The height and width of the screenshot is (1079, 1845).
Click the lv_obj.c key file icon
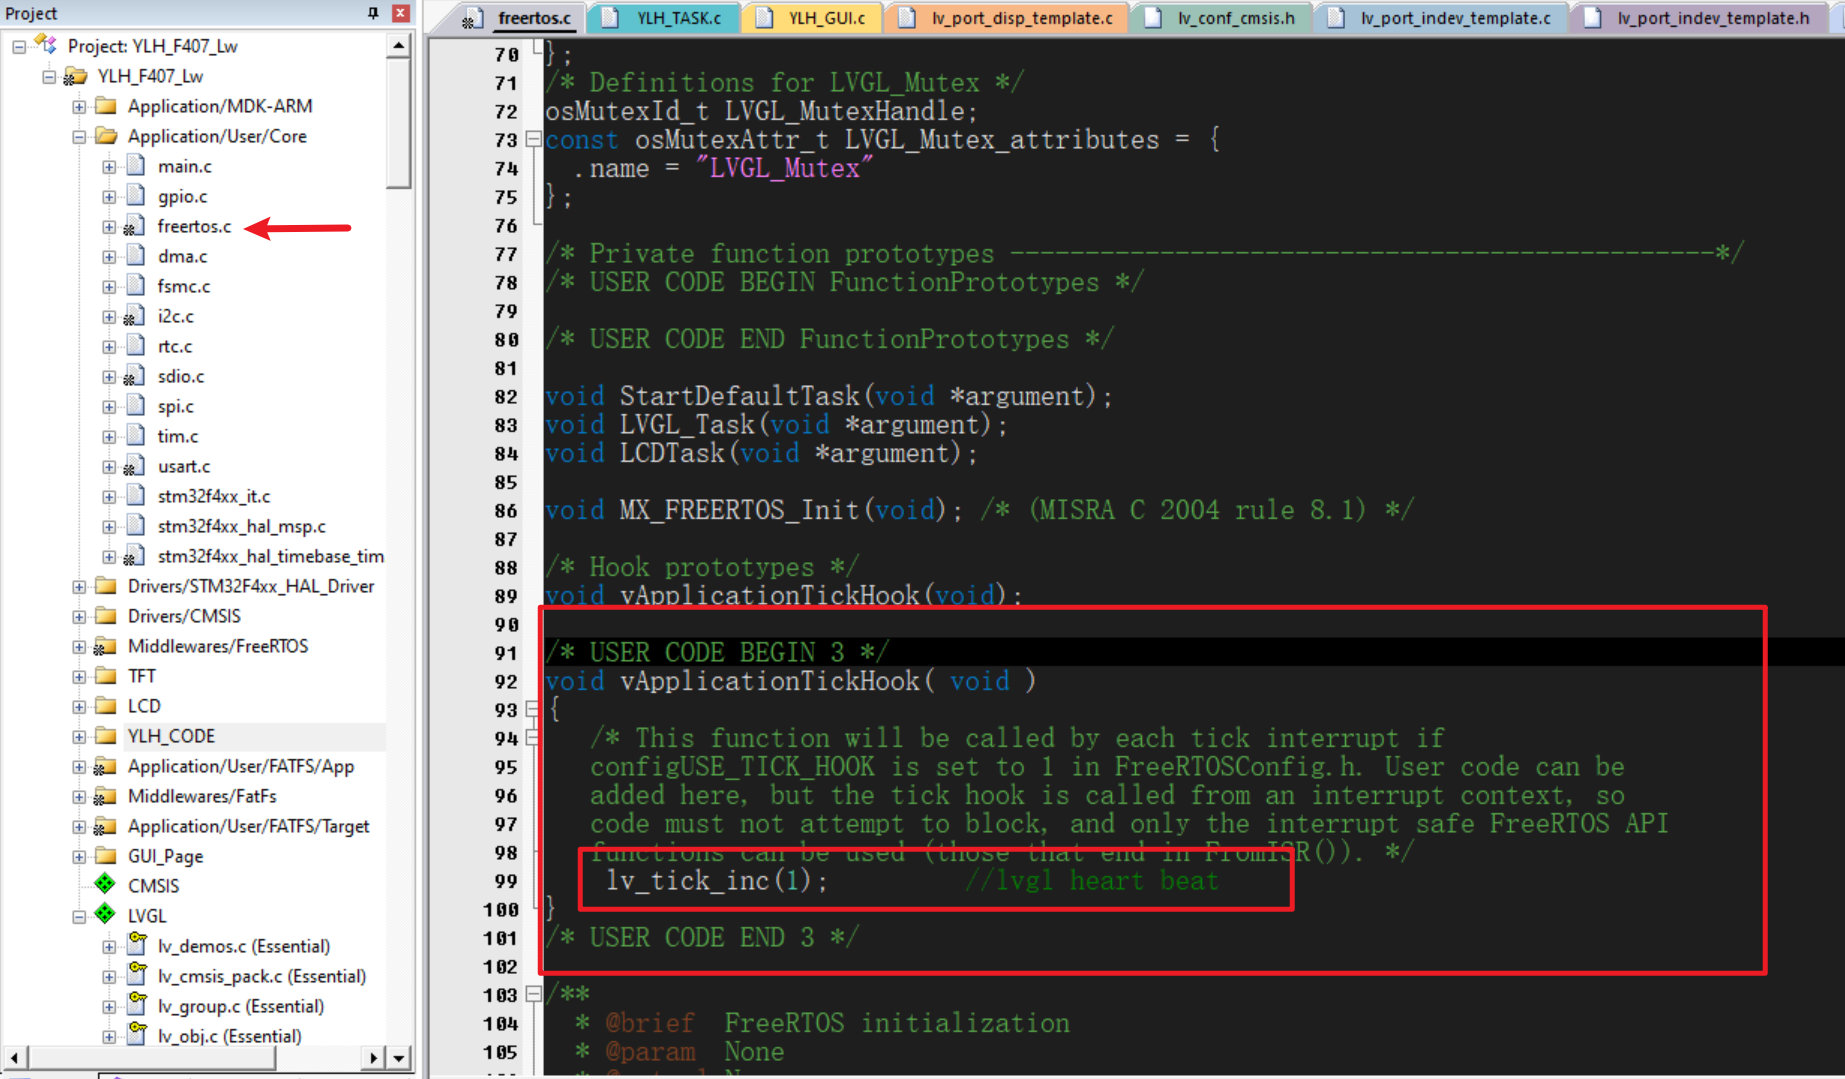[x=137, y=1035]
